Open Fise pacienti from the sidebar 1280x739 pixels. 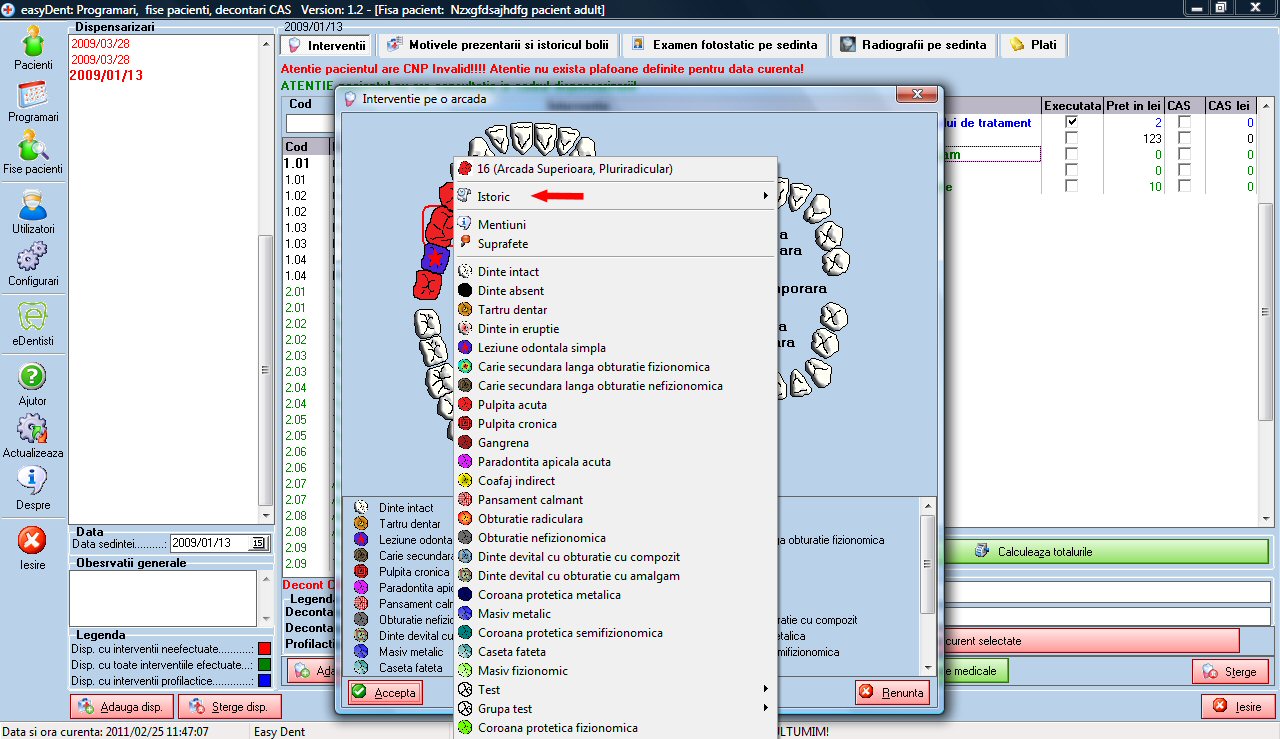click(x=33, y=148)
